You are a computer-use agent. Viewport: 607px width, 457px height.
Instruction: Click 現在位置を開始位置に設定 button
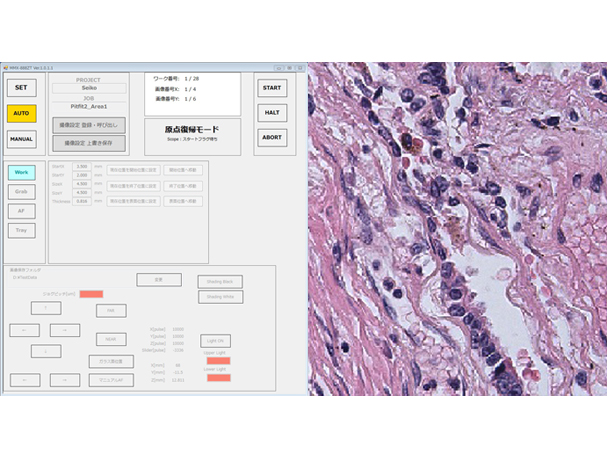(134, 170)
